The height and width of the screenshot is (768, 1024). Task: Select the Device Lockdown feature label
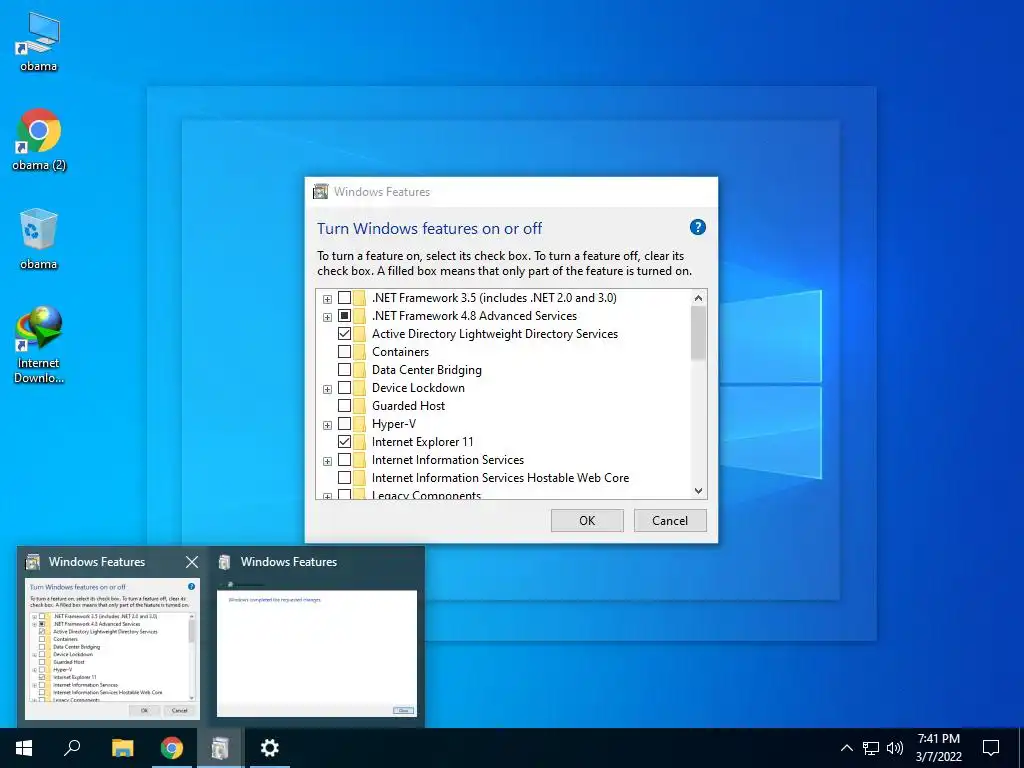[418, 388]
